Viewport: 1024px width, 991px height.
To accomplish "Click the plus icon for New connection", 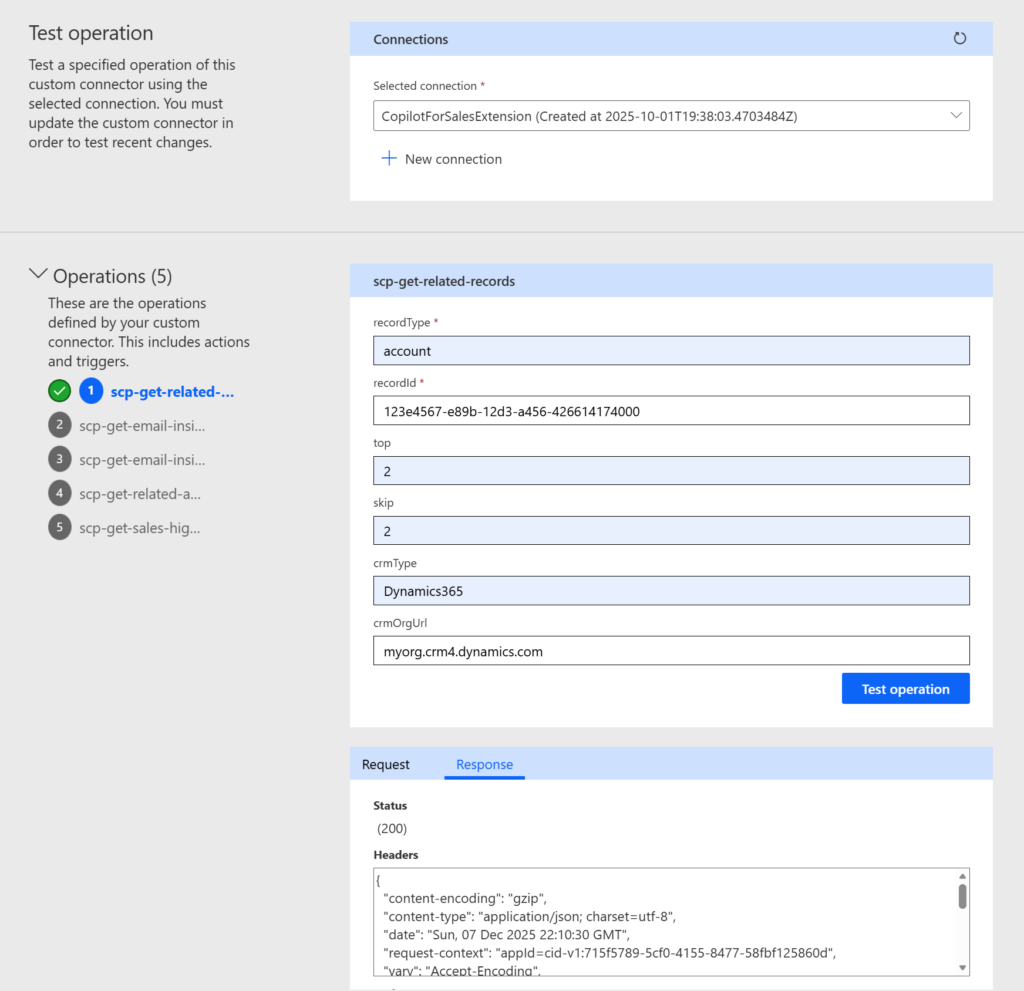I will [389, 159].
